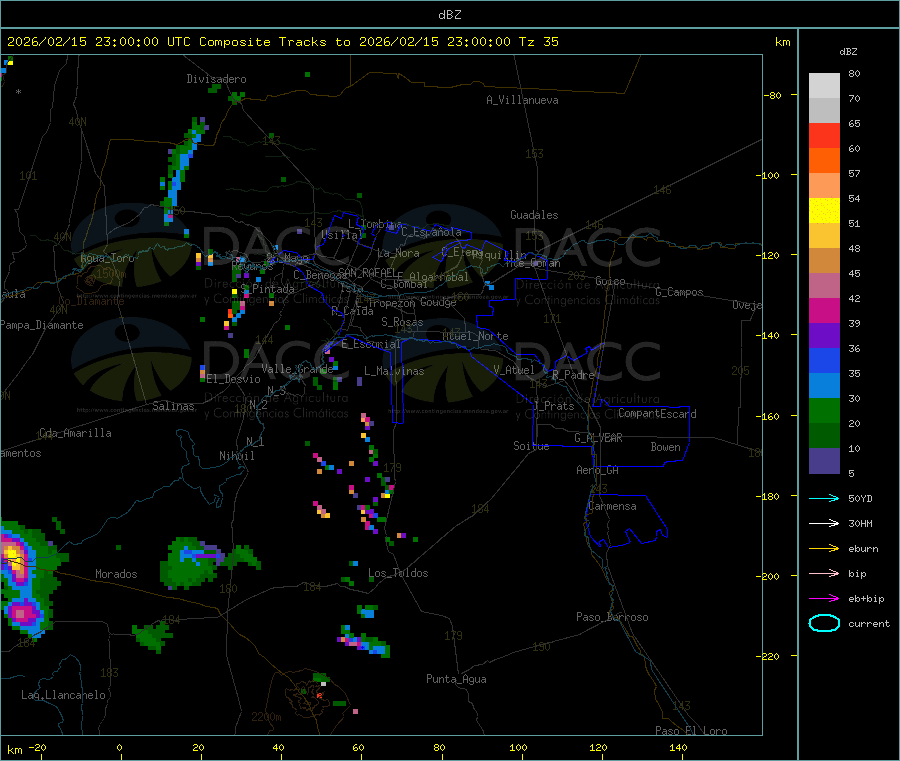Click the '-120' tick on the right axis
The height and width of the screenshot is (761, 900).
click(x=769, y=255)
